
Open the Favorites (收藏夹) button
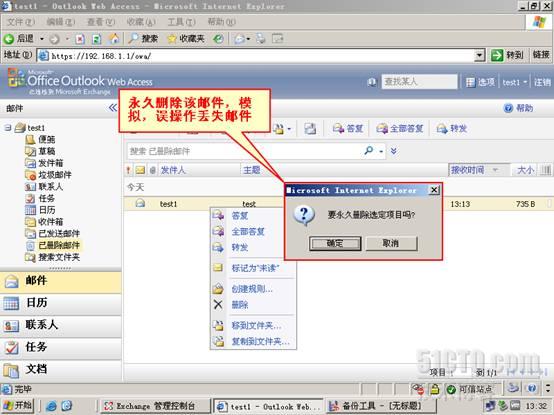186,38
